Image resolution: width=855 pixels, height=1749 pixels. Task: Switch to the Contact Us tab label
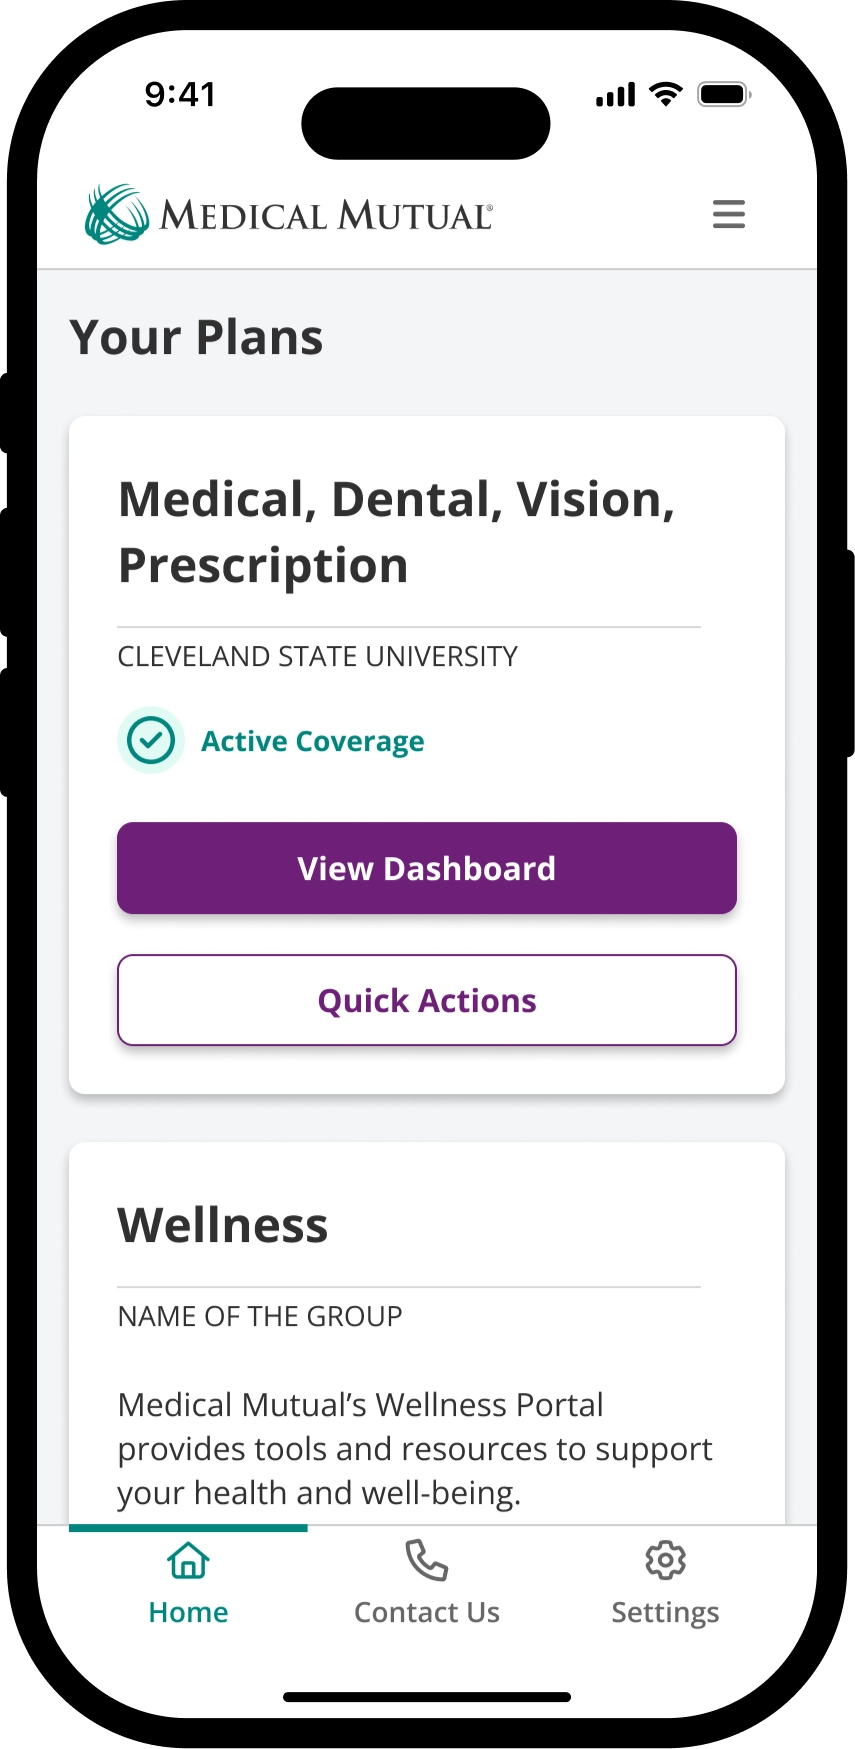(427, 1612)
